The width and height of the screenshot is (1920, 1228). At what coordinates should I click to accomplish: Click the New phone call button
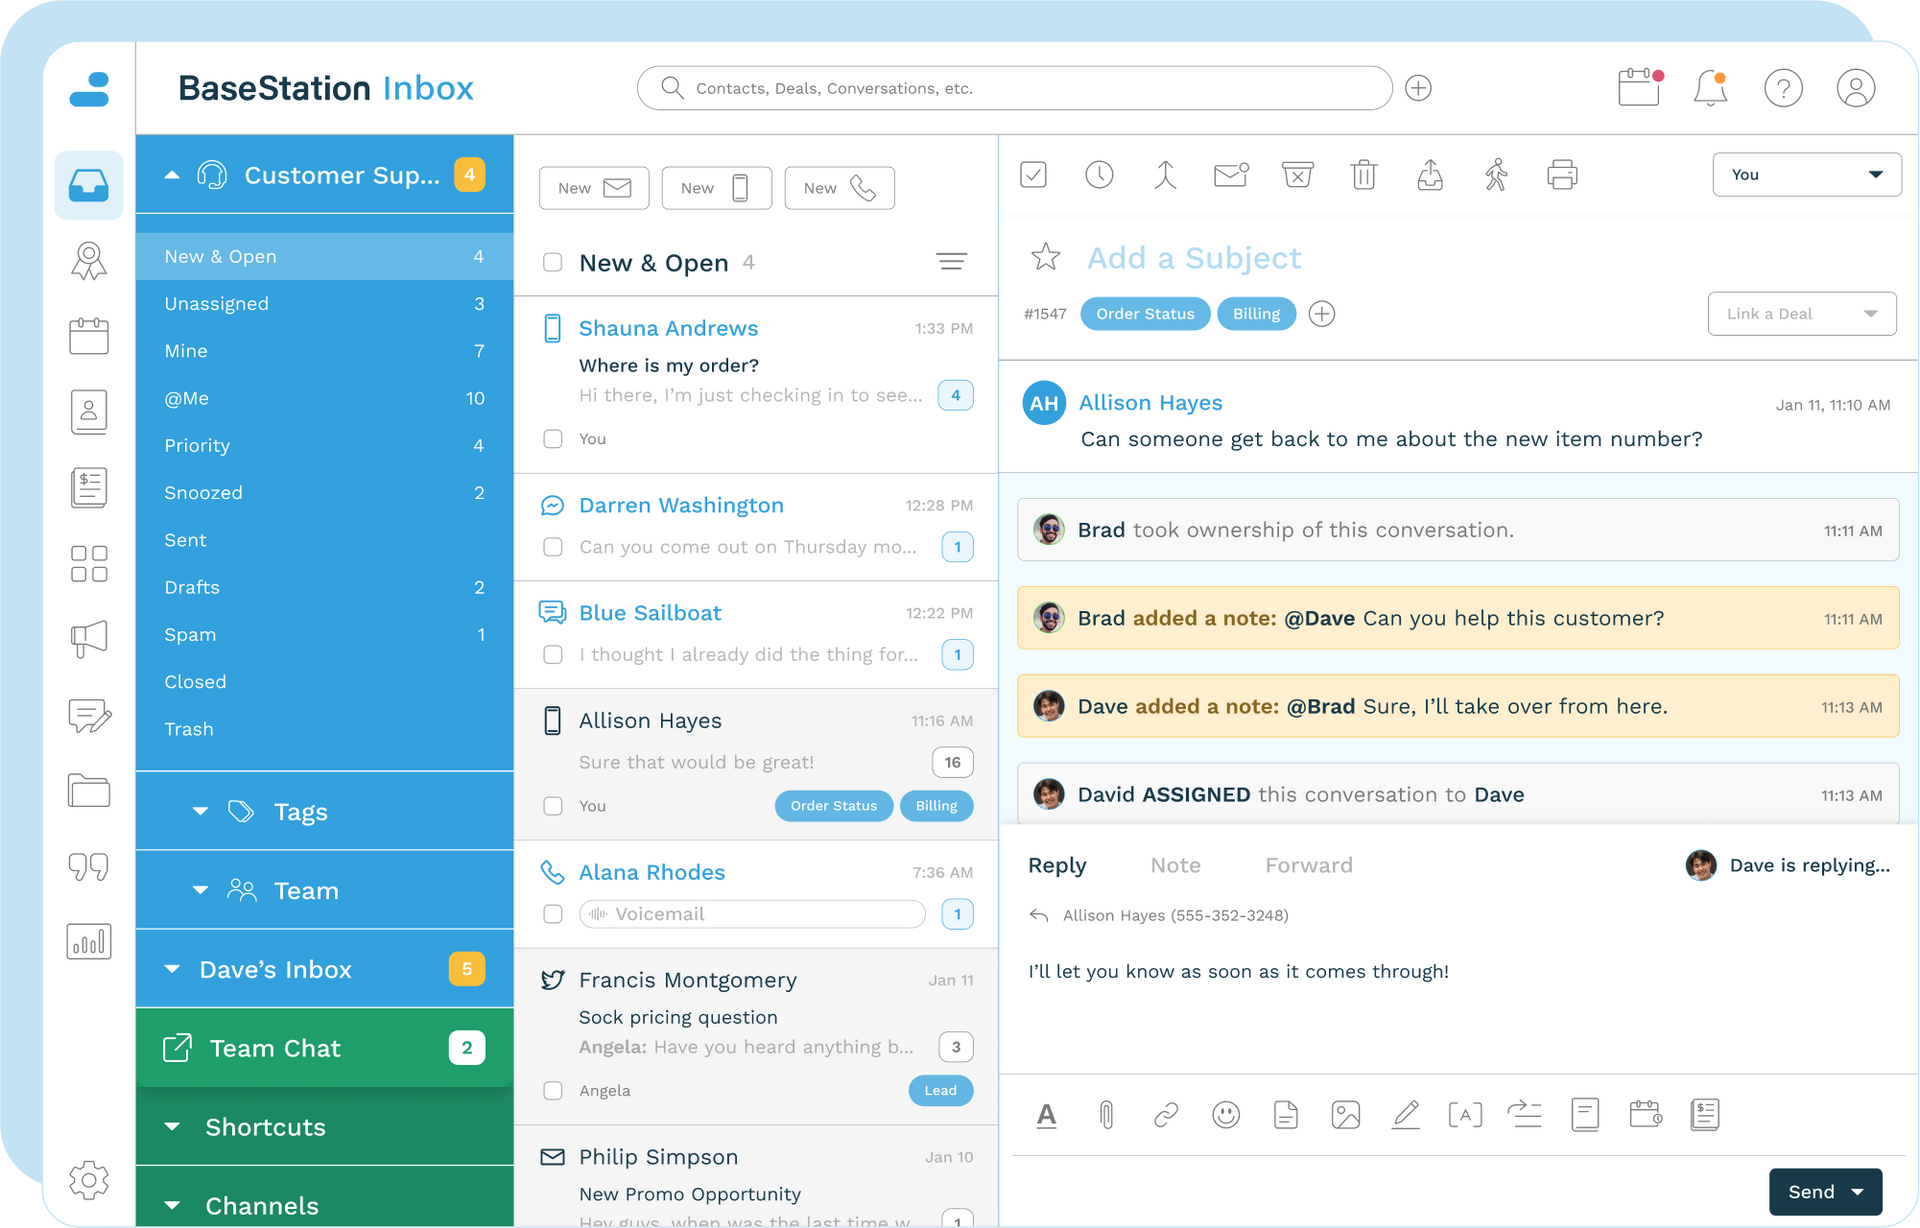point(839,188)
